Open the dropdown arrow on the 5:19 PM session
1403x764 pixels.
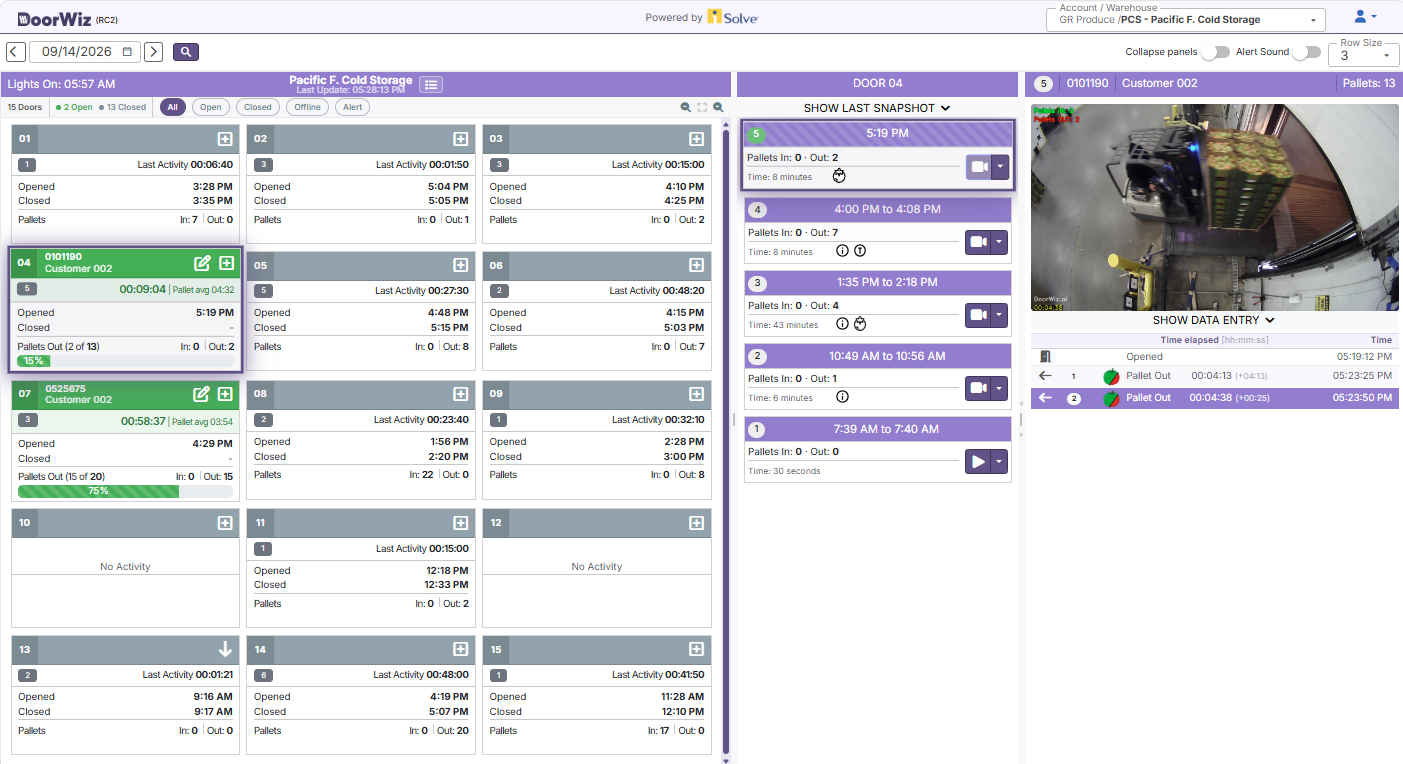[999, 168]
